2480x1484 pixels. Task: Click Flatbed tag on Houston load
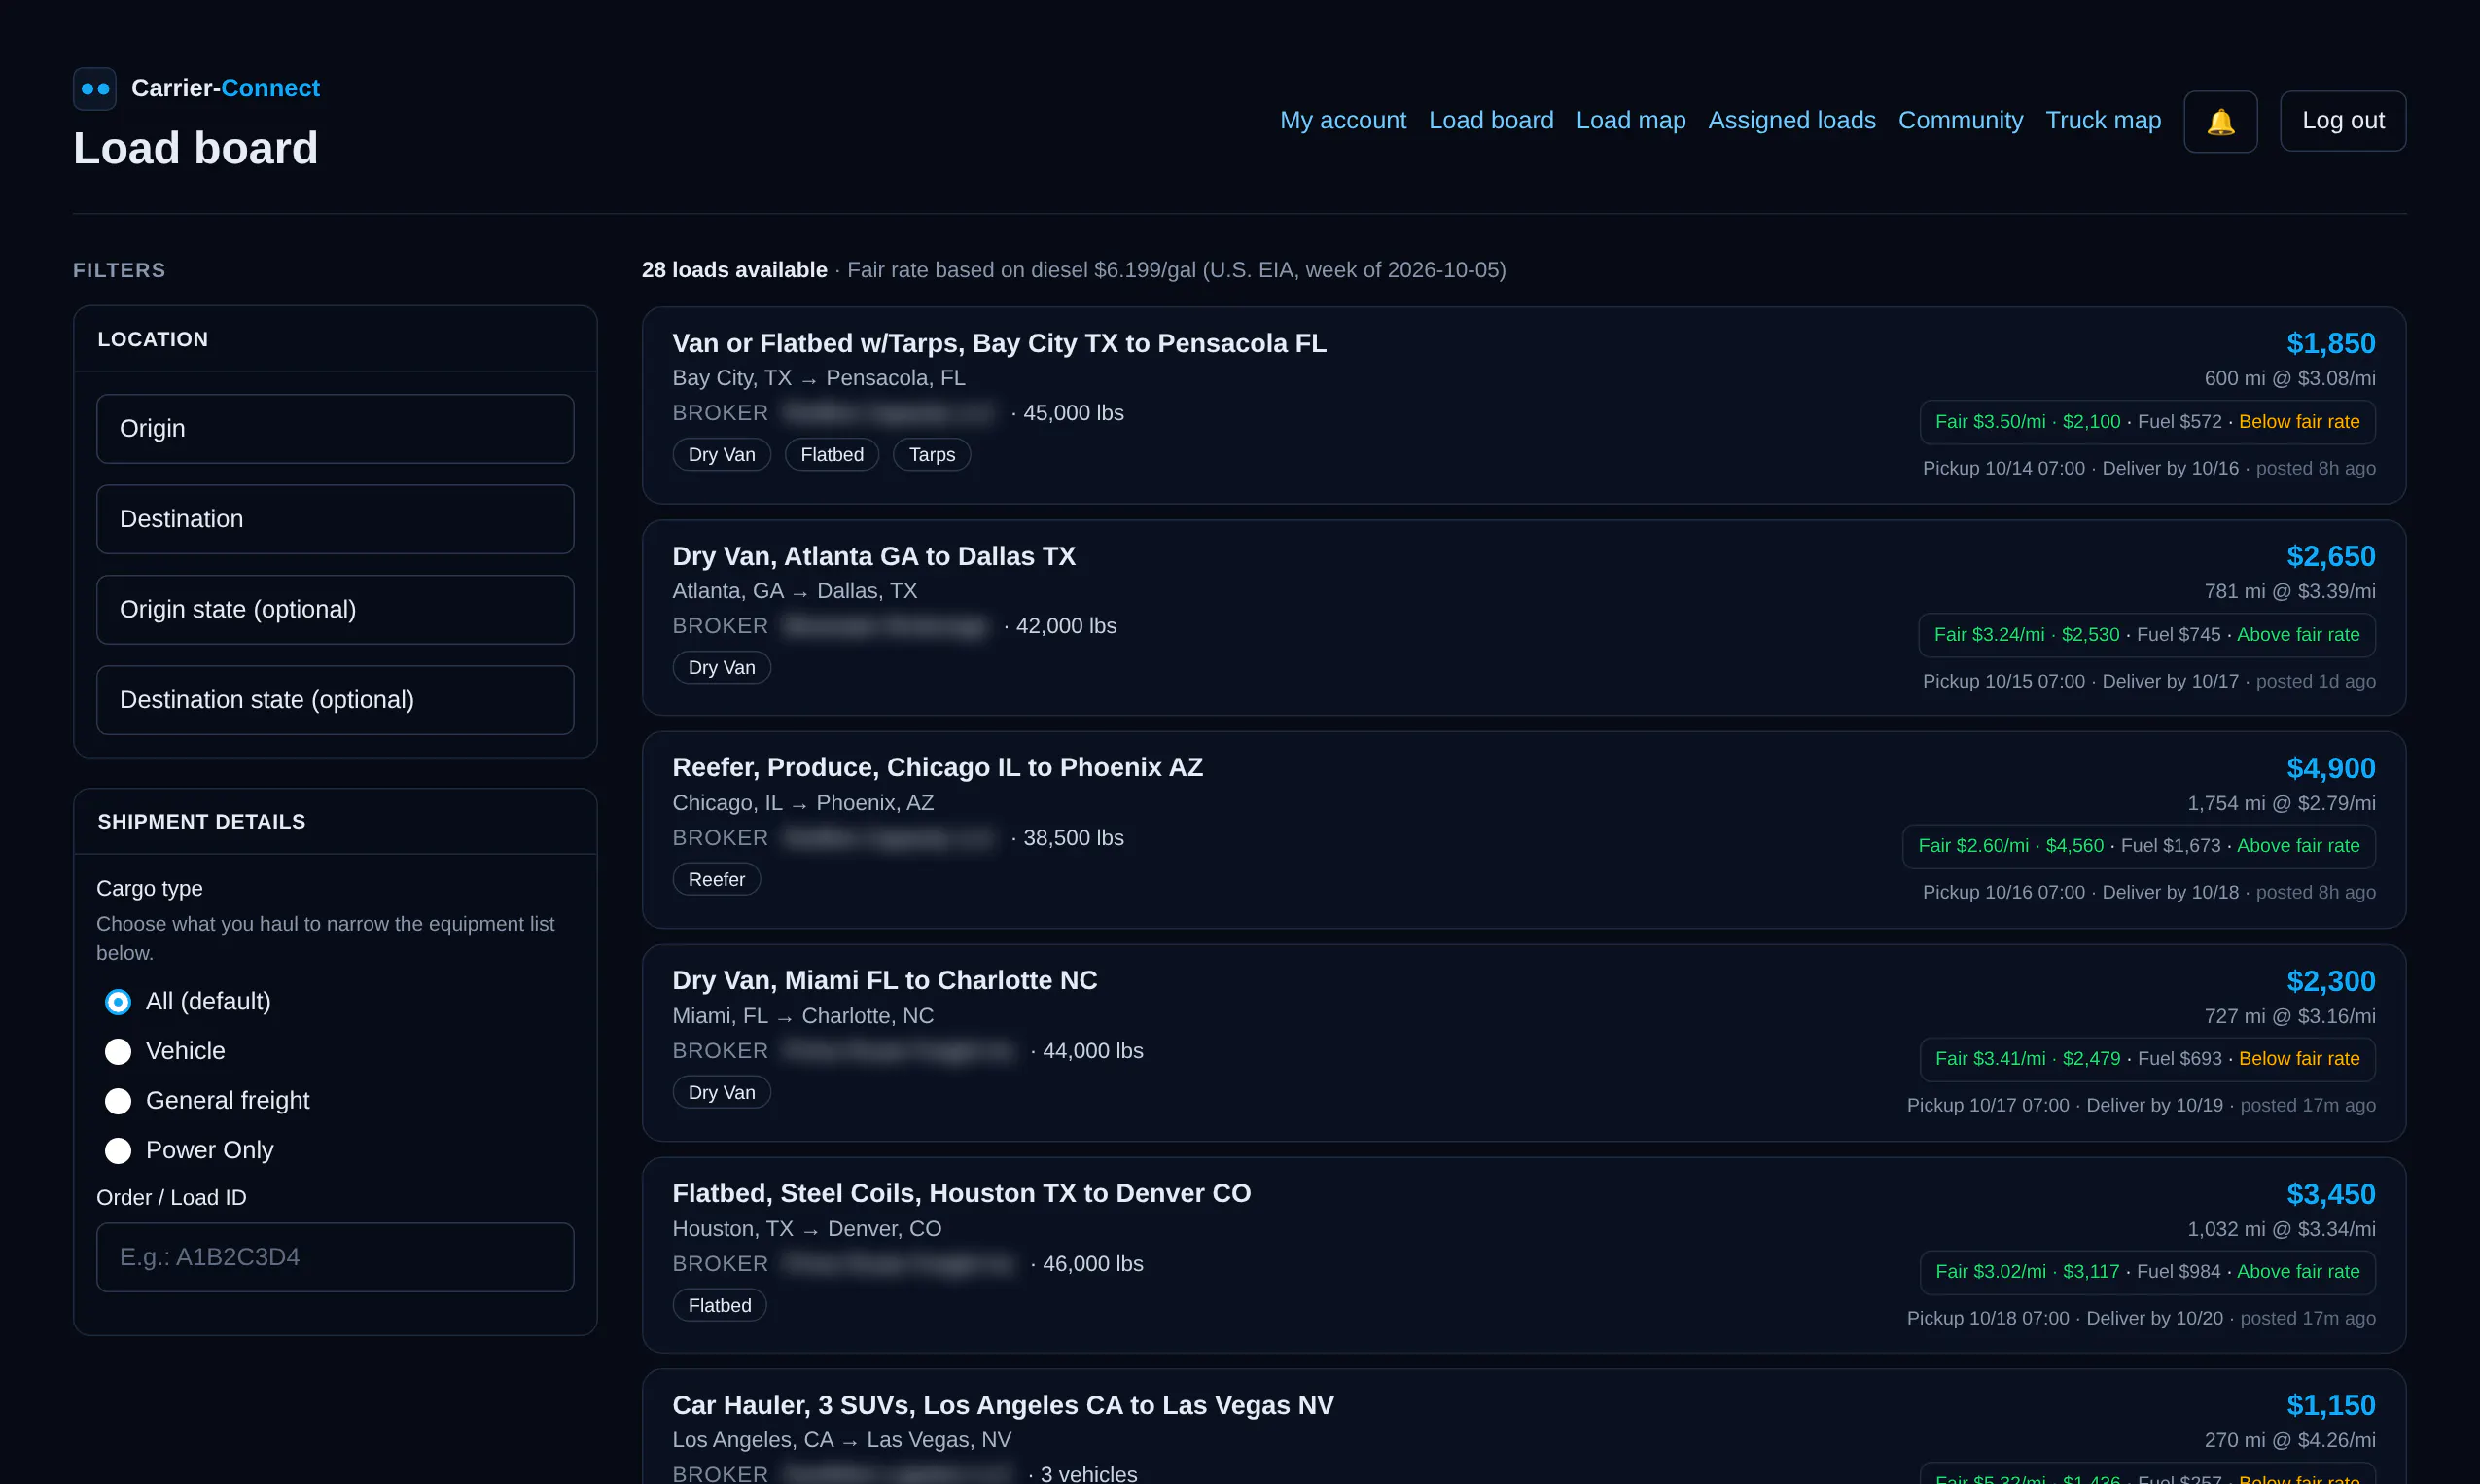click(x=719, y=1306)
